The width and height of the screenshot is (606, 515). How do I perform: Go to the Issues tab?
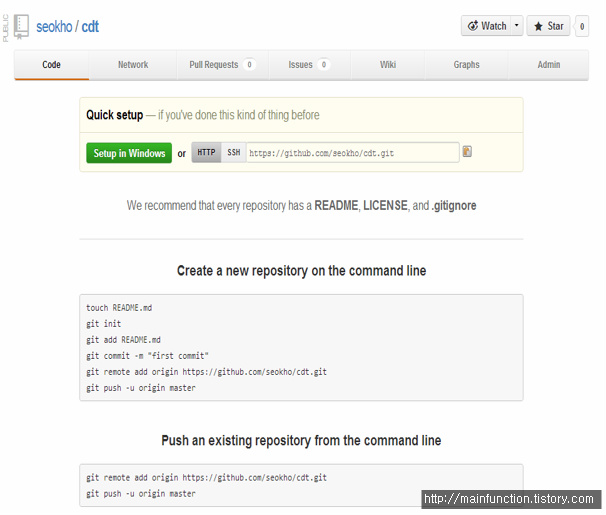coord(308,65)
